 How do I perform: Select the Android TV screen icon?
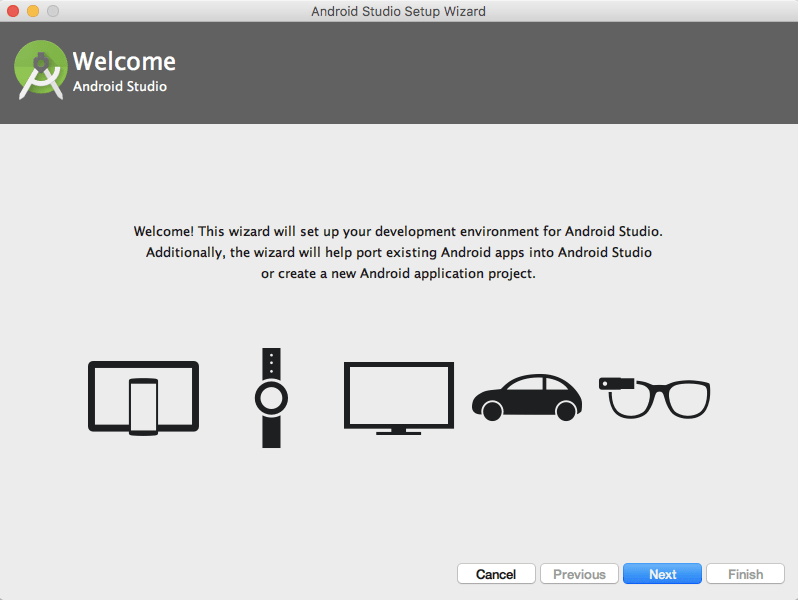click(399, 398)
